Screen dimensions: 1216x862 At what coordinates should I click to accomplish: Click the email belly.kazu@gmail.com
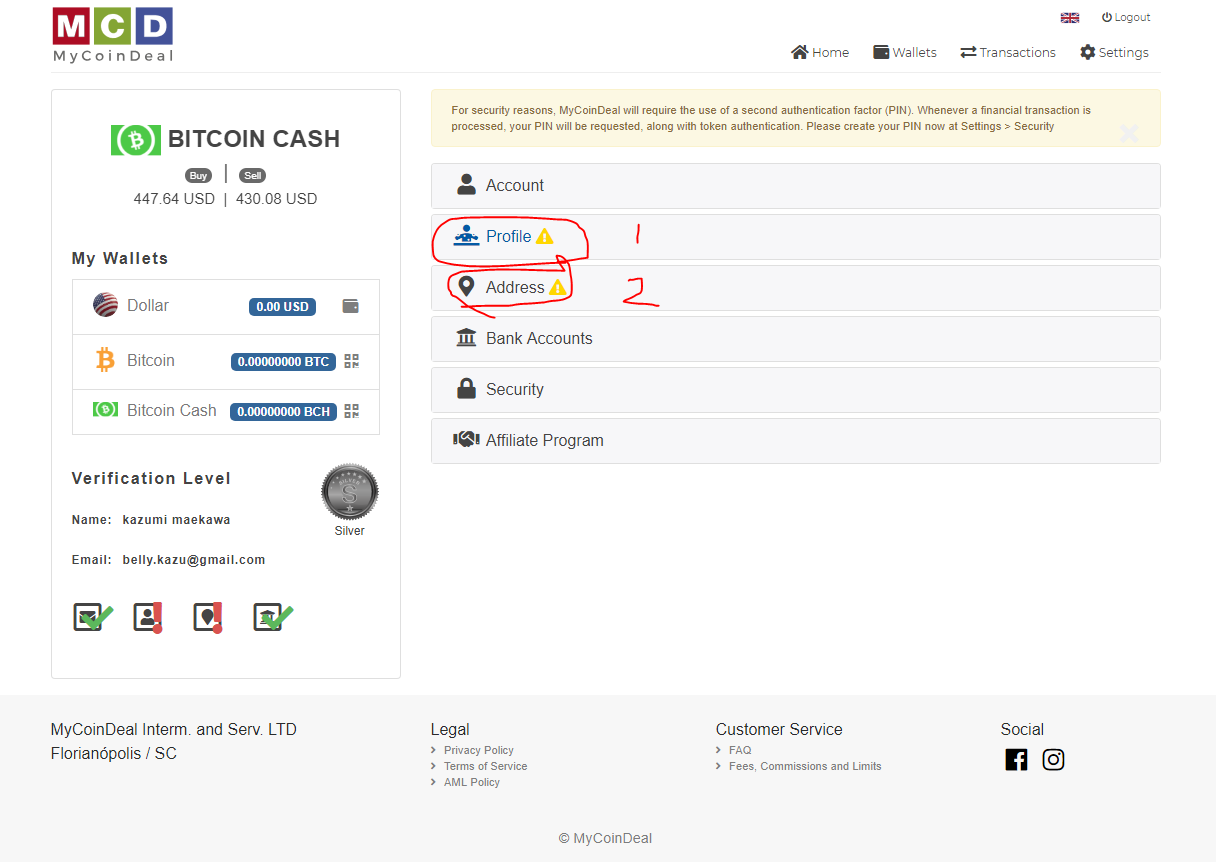194,560
